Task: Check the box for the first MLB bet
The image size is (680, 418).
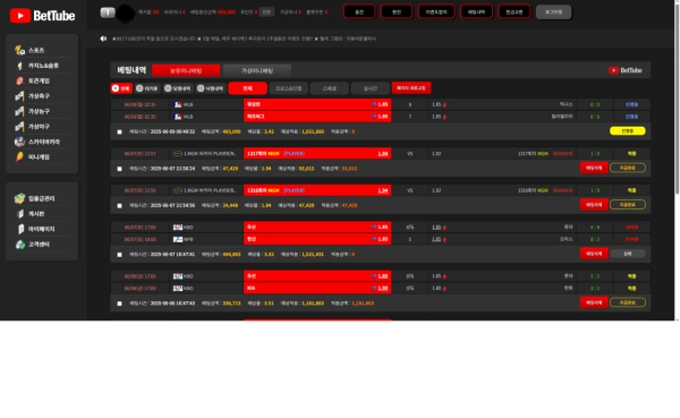Action: (120, 131)
